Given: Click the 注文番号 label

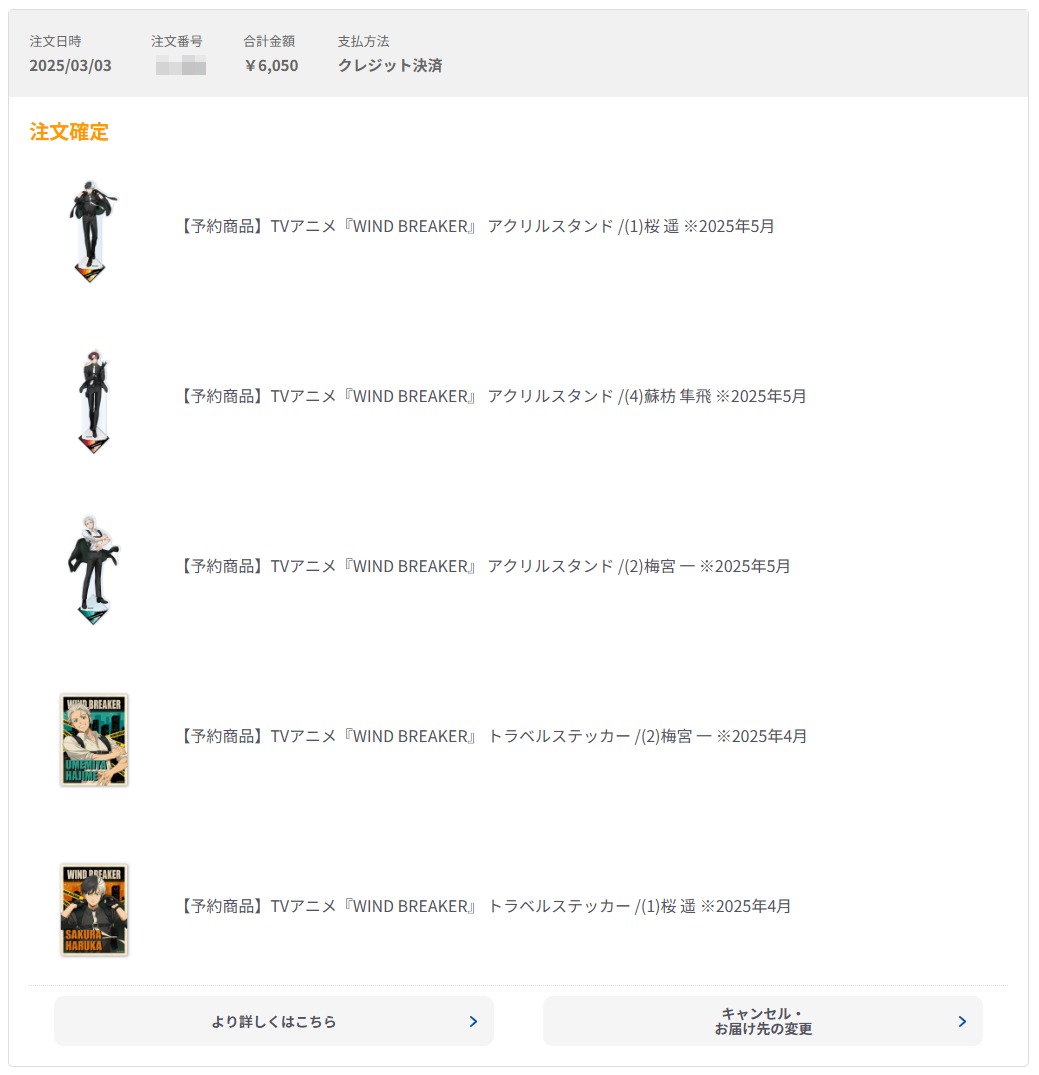Looking at the screenshot, I should (177, 41).
